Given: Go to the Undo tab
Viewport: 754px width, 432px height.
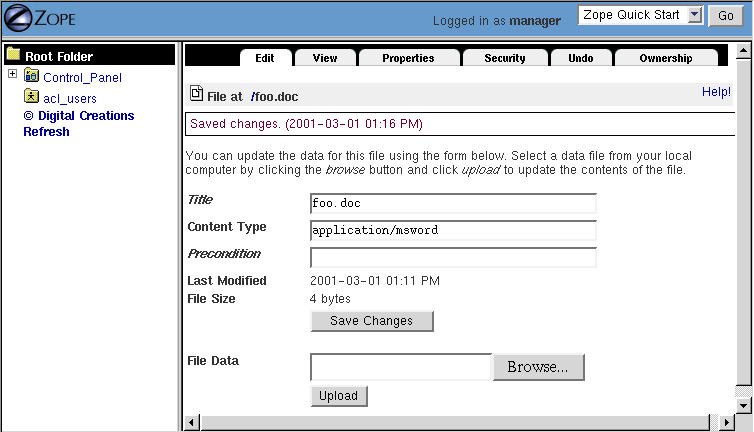Looking at the screenshot, I should click(x=580, y=58).
